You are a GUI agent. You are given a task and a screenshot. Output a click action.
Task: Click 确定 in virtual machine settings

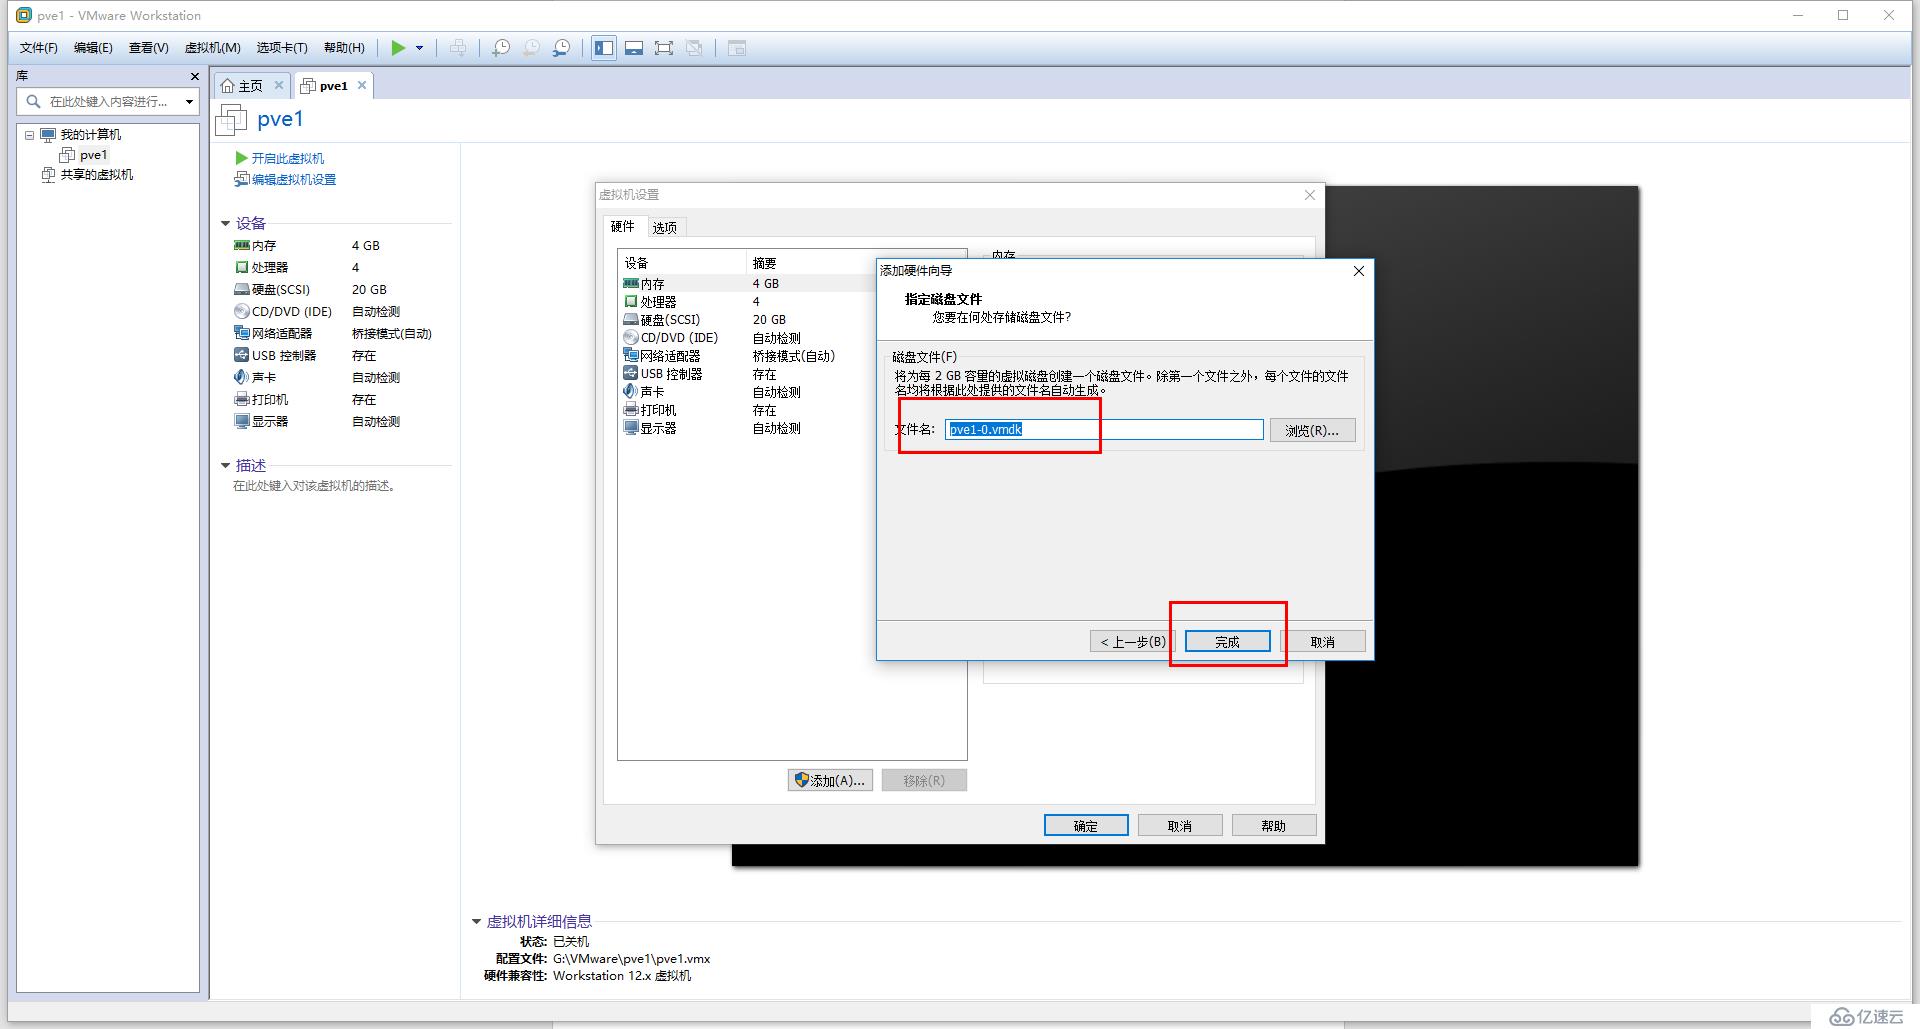[1086, 825]
